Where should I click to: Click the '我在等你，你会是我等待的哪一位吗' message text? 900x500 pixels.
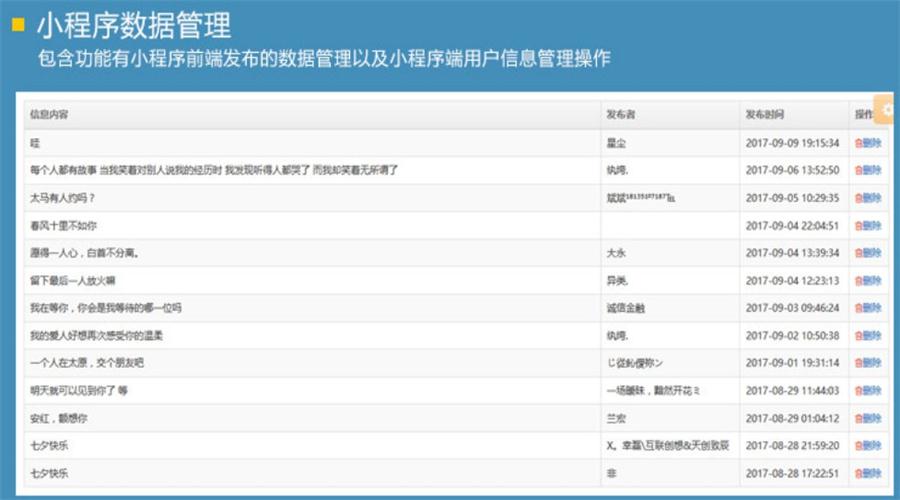(x=106, y=308)
